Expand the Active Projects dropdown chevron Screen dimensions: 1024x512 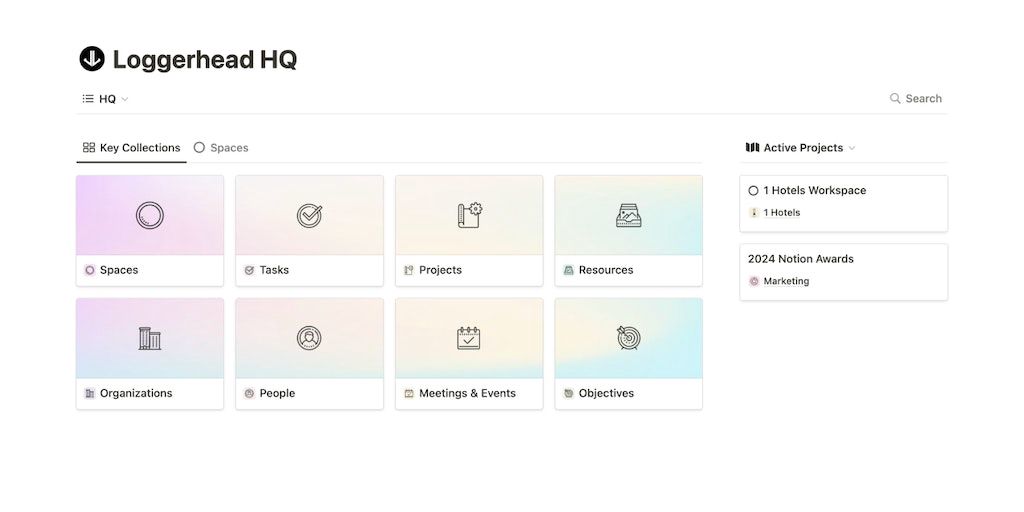(x=852, y=148)
